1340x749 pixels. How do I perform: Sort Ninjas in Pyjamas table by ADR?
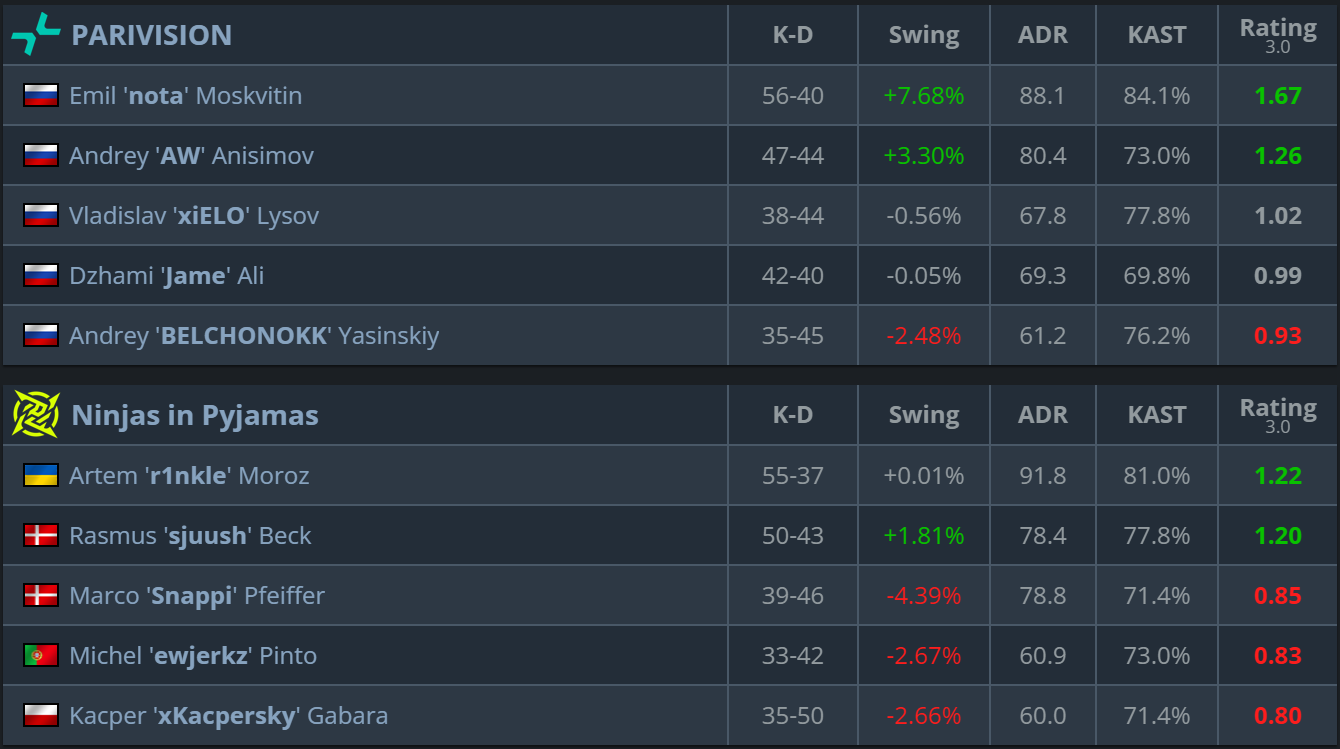pos(1043,415)
